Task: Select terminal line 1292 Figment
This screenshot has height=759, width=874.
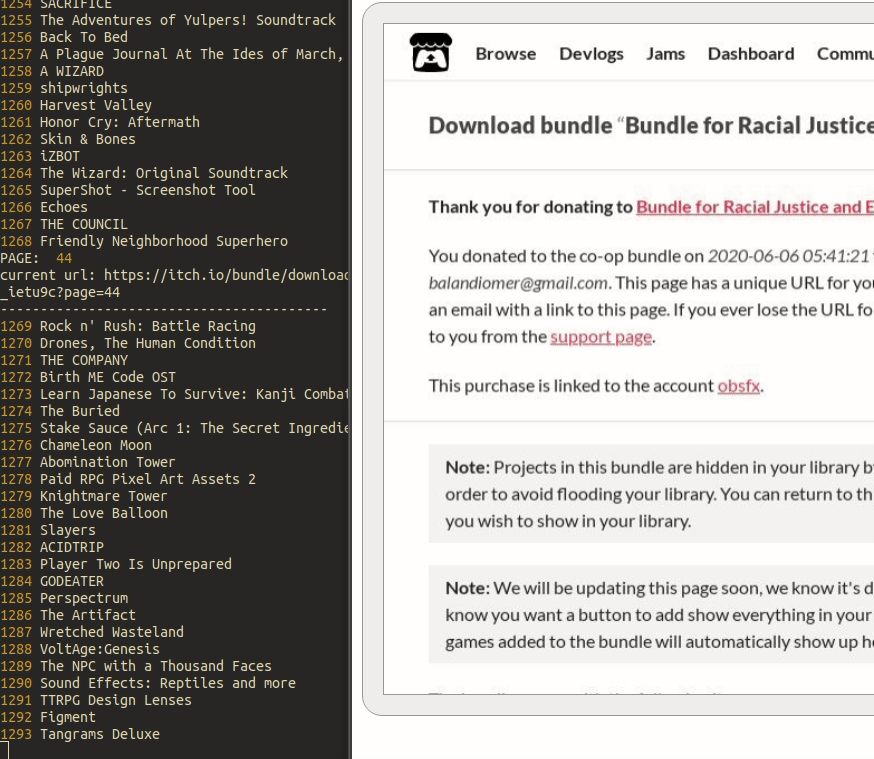Action: coord(48,717)
